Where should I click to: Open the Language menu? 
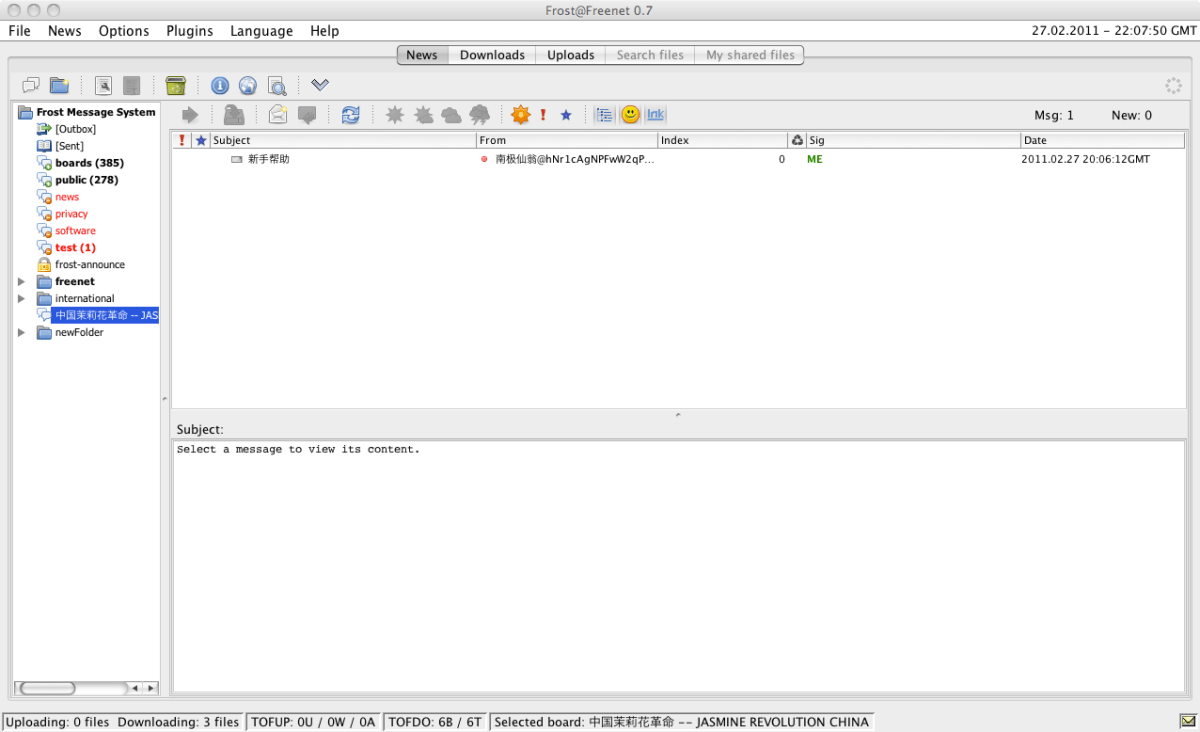[261, 31]
